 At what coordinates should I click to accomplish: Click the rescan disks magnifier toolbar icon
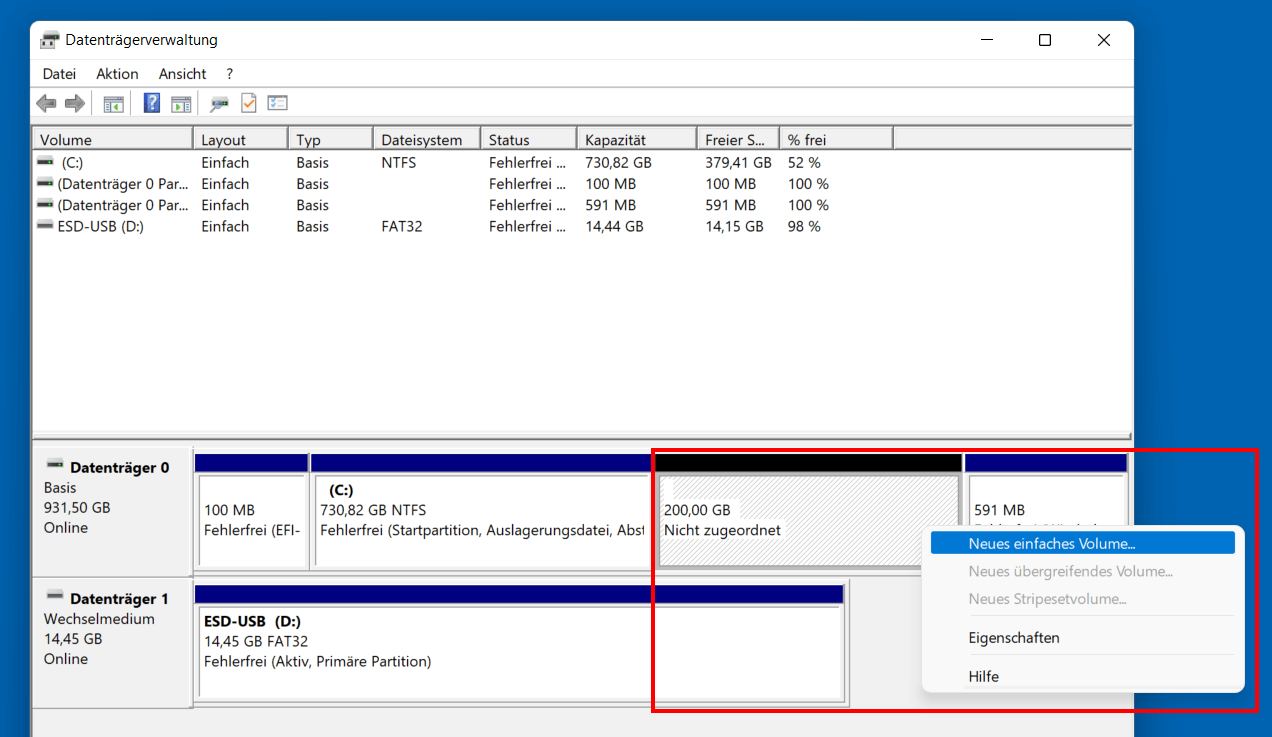coord(219,103)
